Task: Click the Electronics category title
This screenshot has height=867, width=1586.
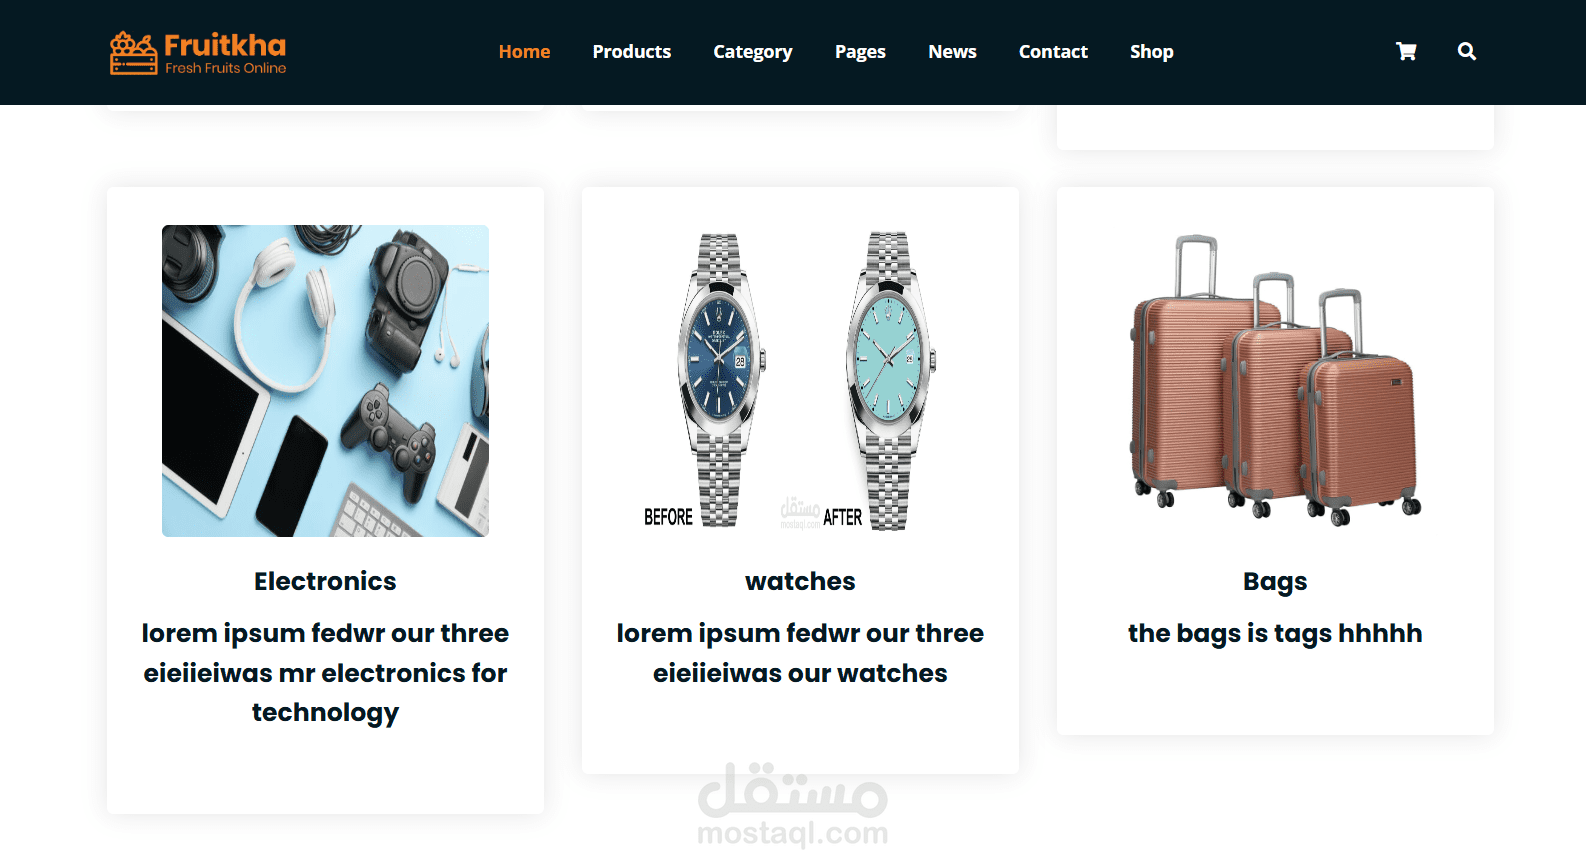Action: [325, 581]
